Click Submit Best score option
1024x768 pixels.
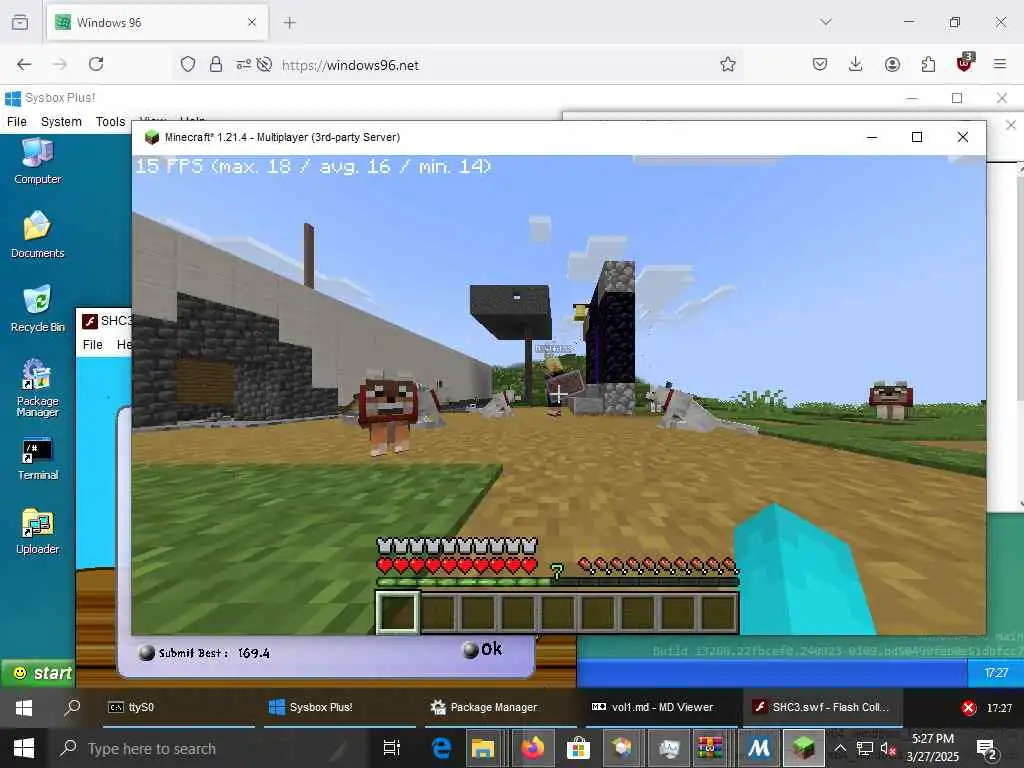coord(204,652)
